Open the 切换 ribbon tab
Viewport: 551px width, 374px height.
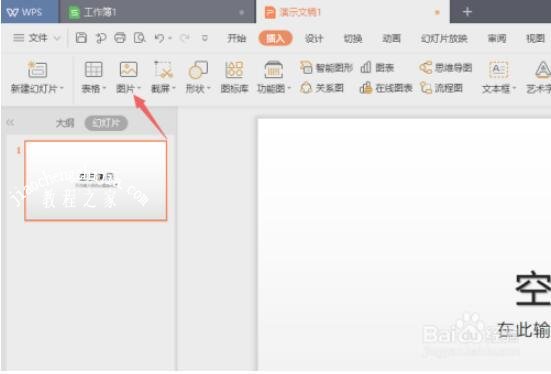point(352,38)
